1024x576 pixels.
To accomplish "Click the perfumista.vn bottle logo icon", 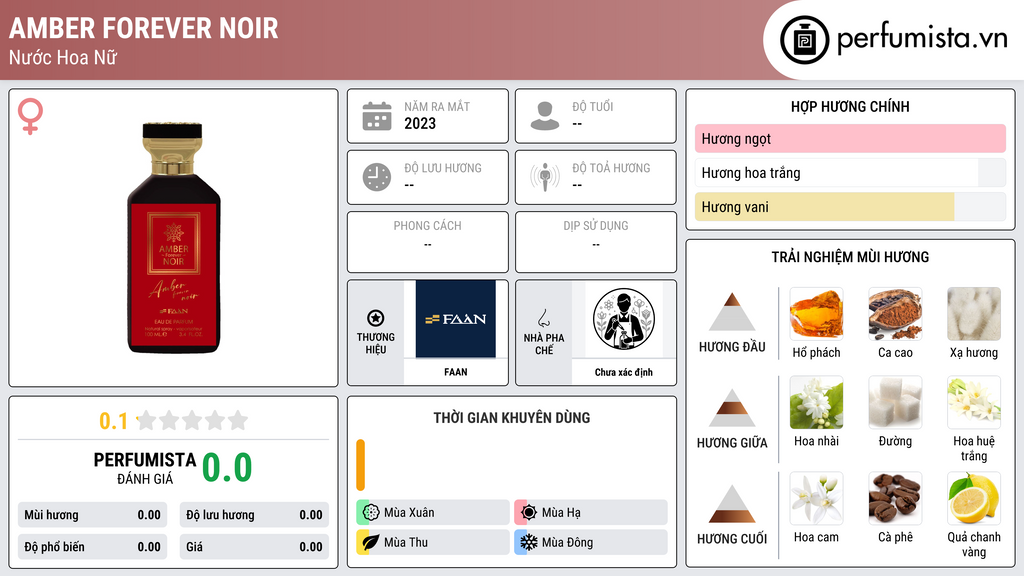I will pos(804,40).
